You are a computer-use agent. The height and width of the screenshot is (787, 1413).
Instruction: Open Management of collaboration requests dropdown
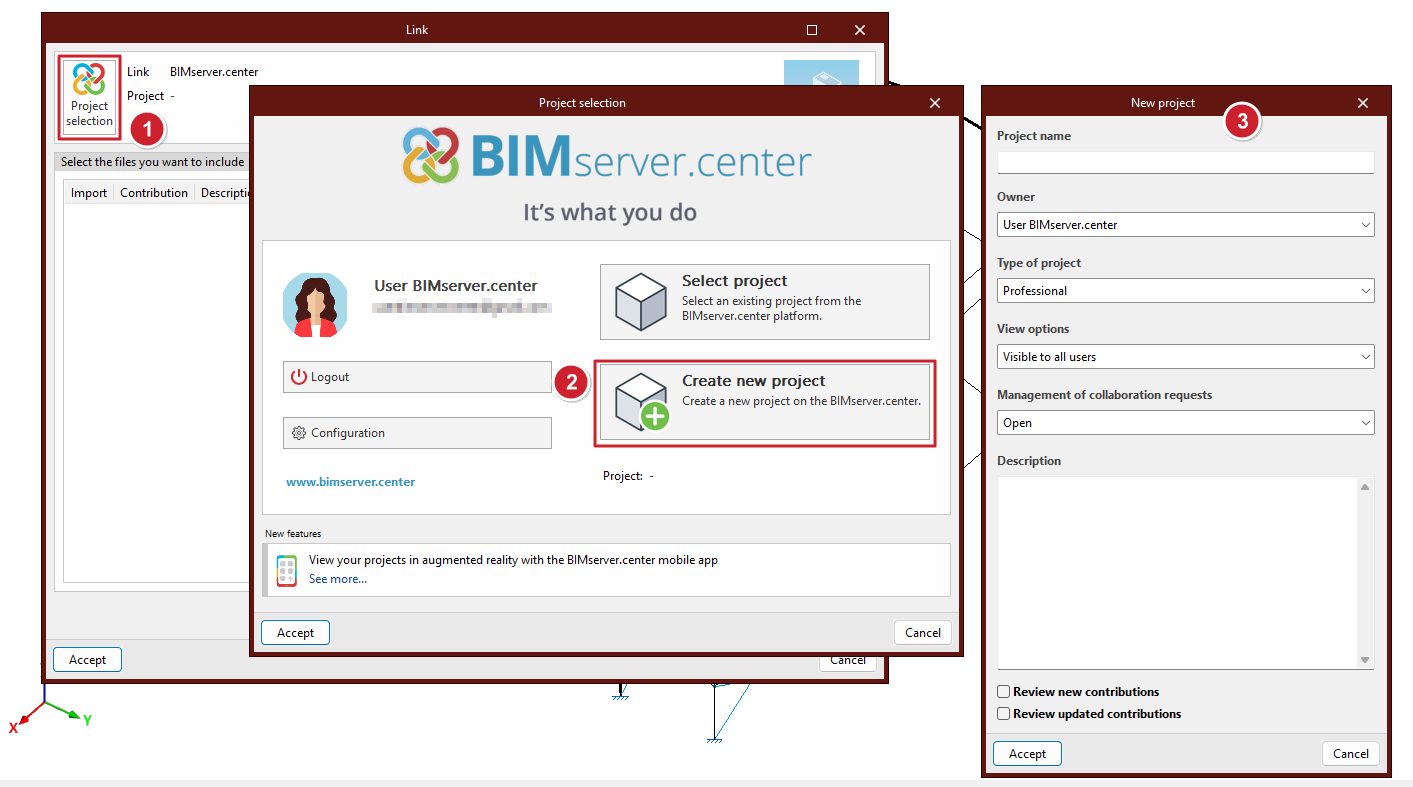[1185, 423]
